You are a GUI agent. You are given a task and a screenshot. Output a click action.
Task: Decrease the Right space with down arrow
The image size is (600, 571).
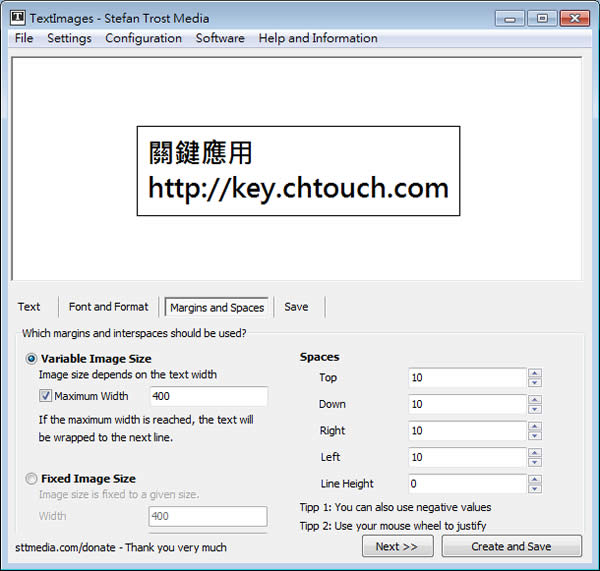click(535, 435)
